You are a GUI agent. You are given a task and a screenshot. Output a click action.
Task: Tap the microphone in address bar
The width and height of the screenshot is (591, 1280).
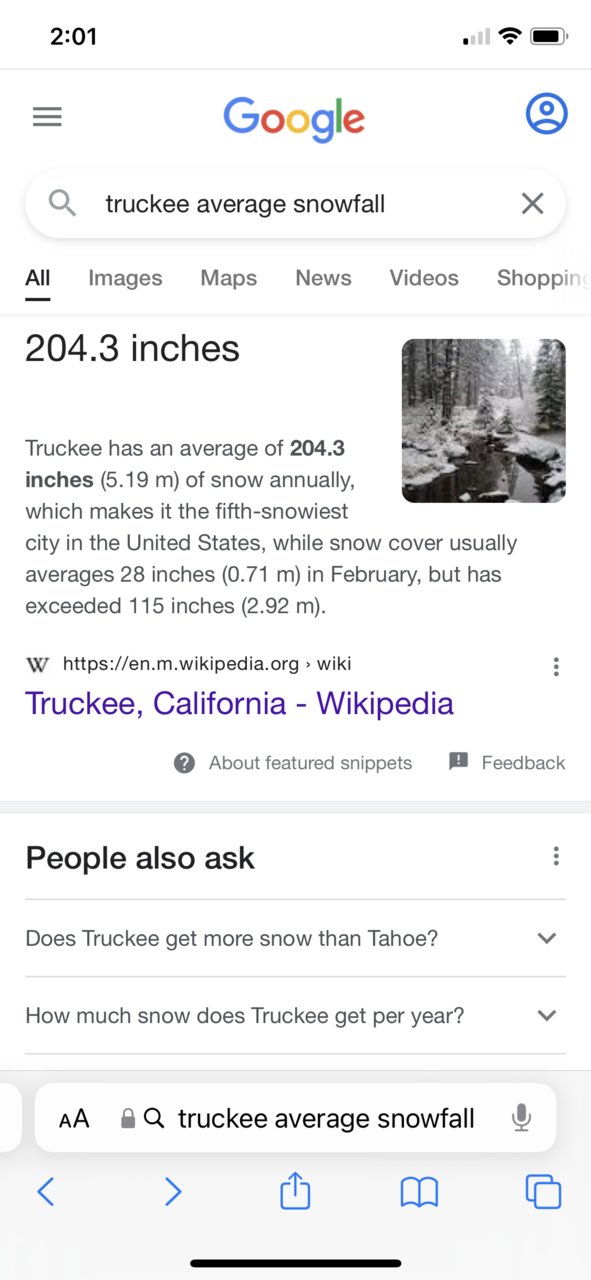coord(521,1118)
